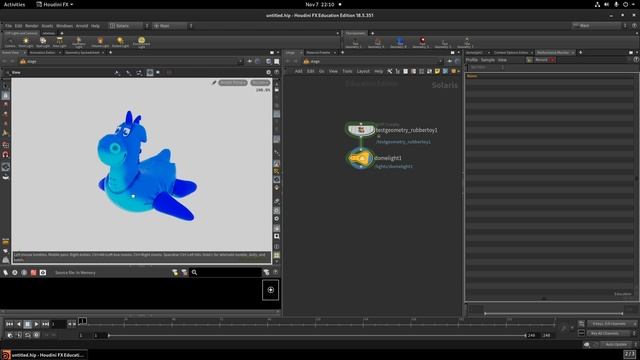Open viewport display options gear icon
The image size is (640, 360).
click(x=269, y=72)
